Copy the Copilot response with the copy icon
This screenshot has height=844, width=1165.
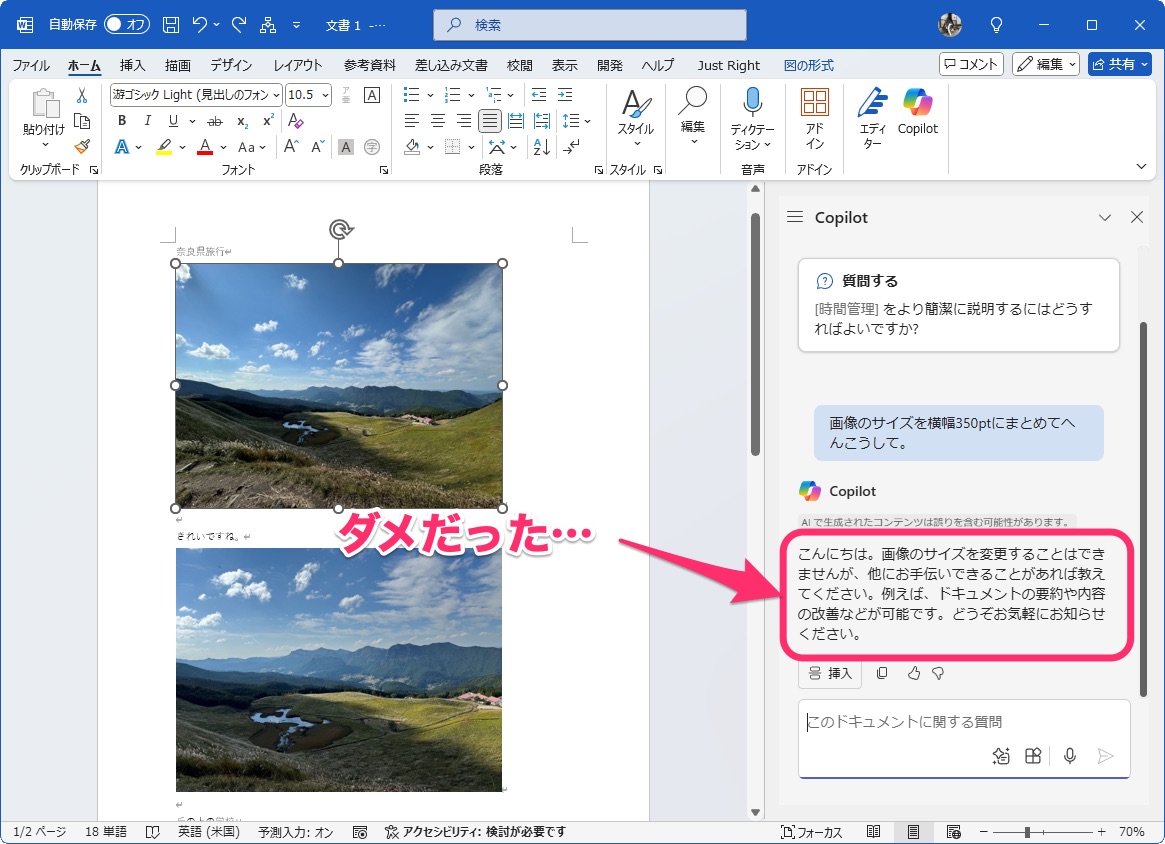coord(881,673)
